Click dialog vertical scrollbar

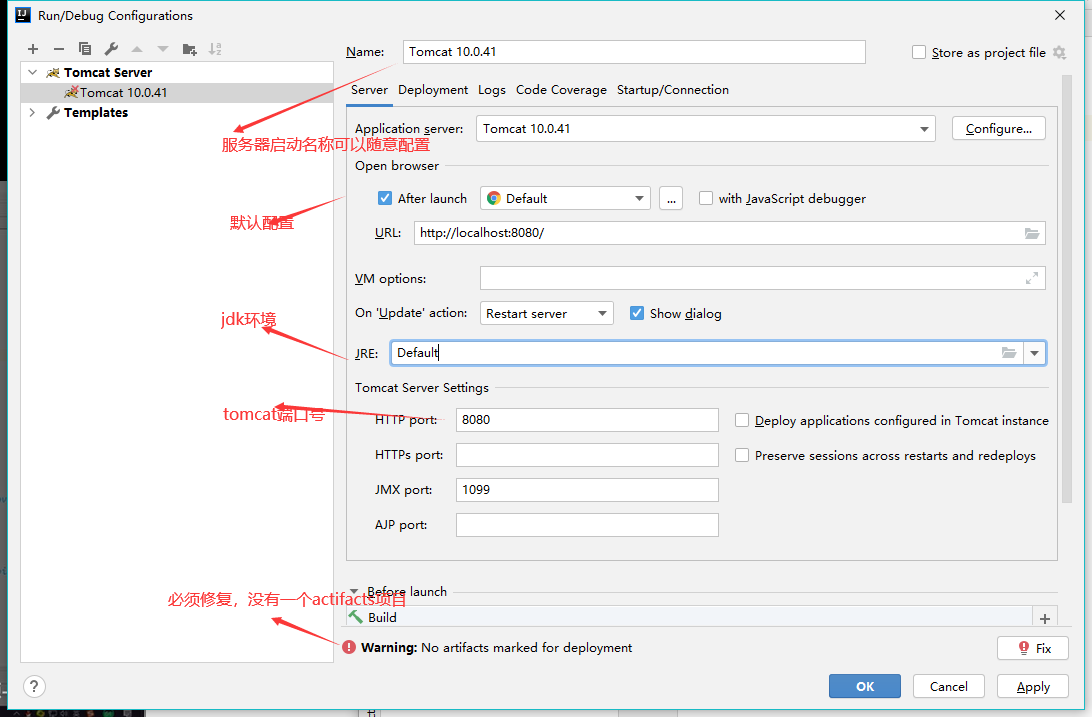click(x=1067, y=289)
